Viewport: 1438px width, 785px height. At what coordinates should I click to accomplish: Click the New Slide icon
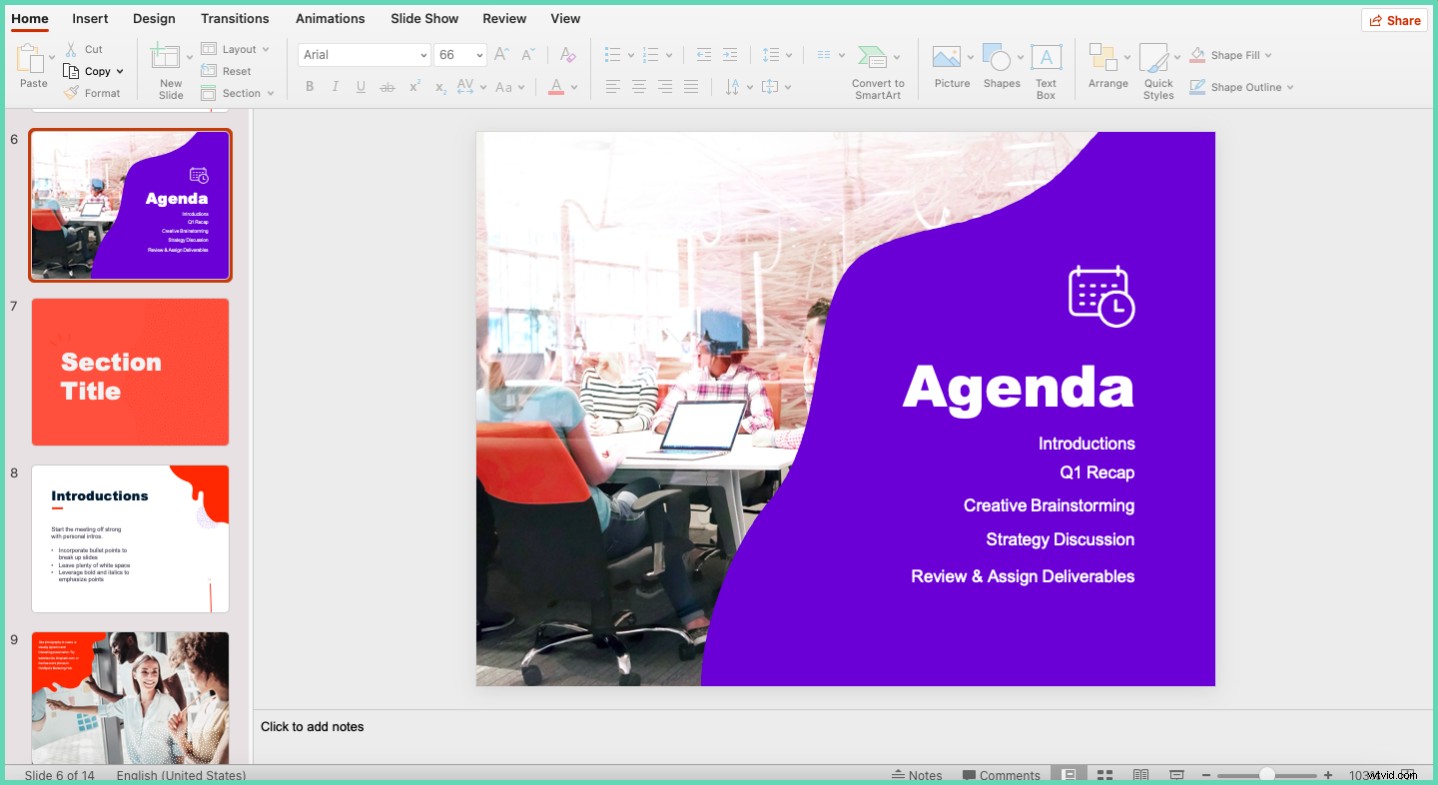[166, 60]
